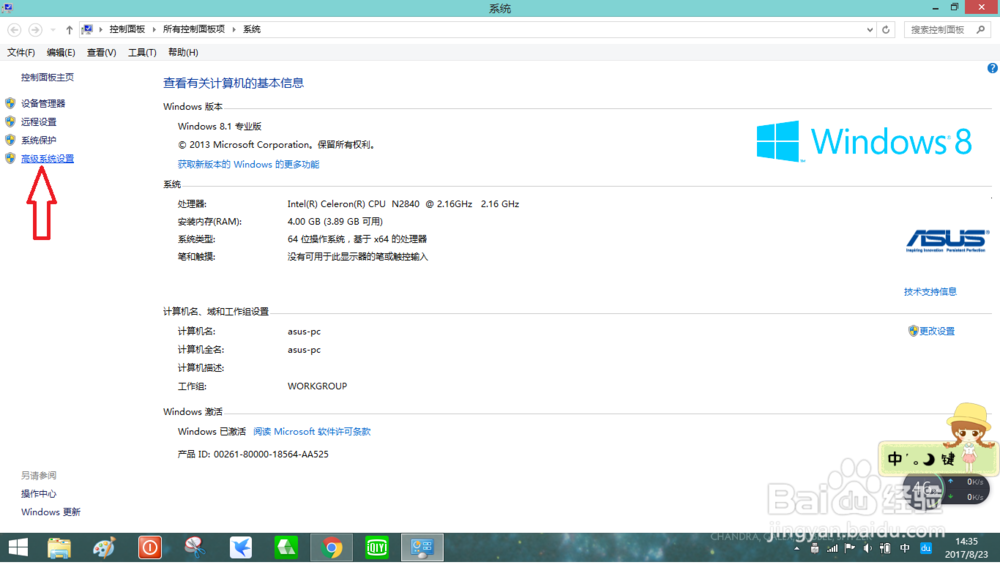Image resolution: width=1000 pixels, height=565 pixels.
Task: Click shield icon beside 设备管理器
Action: coord(10,103)
